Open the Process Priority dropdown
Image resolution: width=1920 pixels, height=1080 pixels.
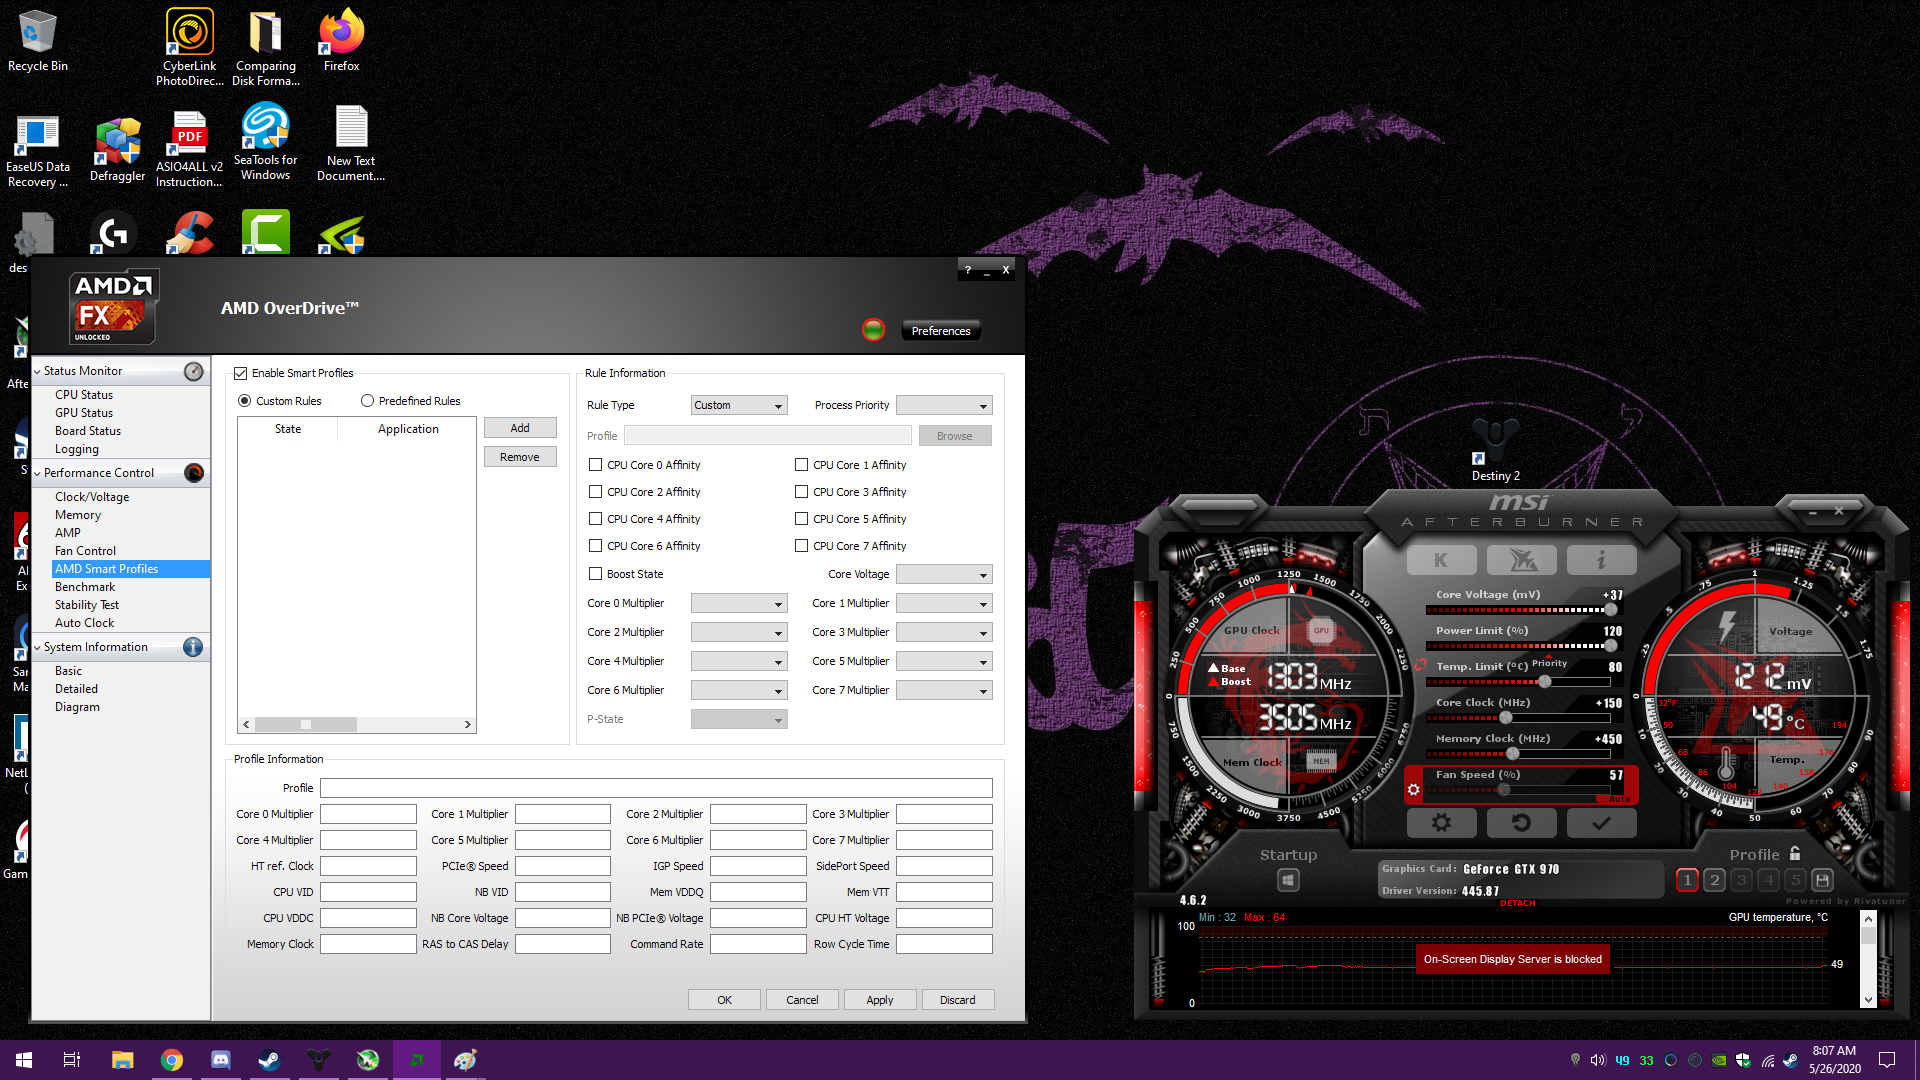click(944, 405)
